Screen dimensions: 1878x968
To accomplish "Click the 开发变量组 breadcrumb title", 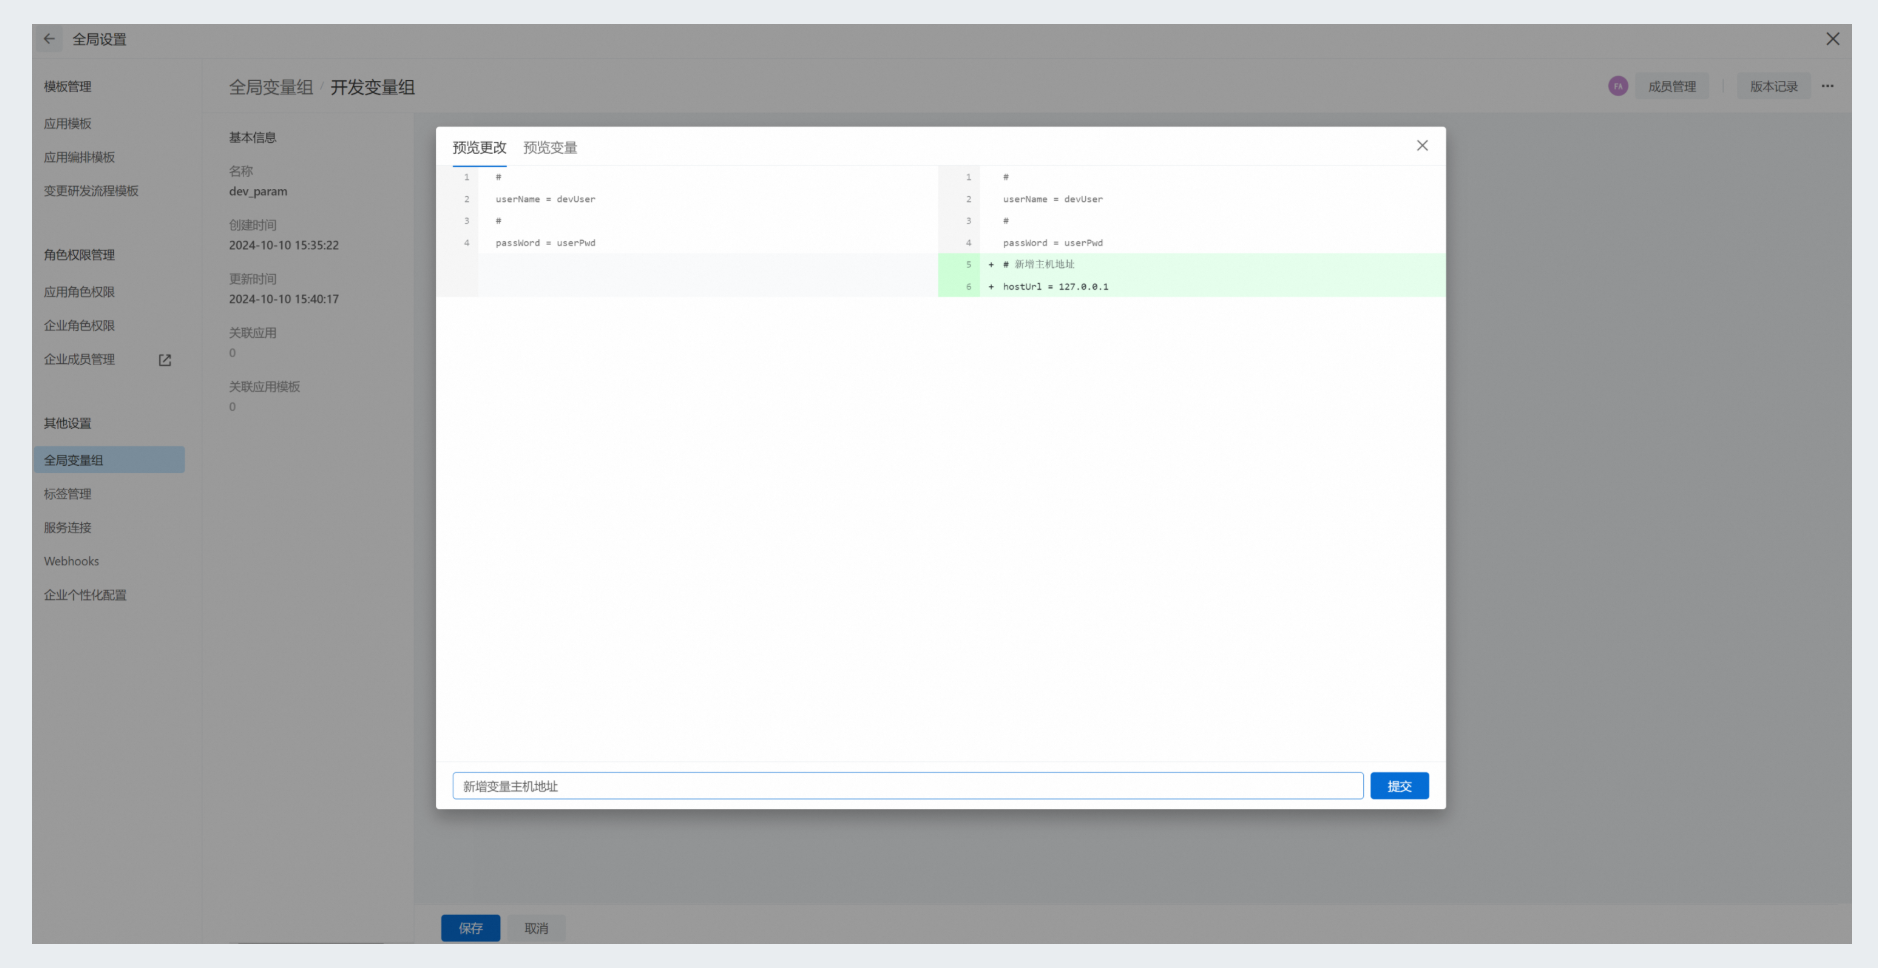I will pyautogui.click(x=372, y=87).
